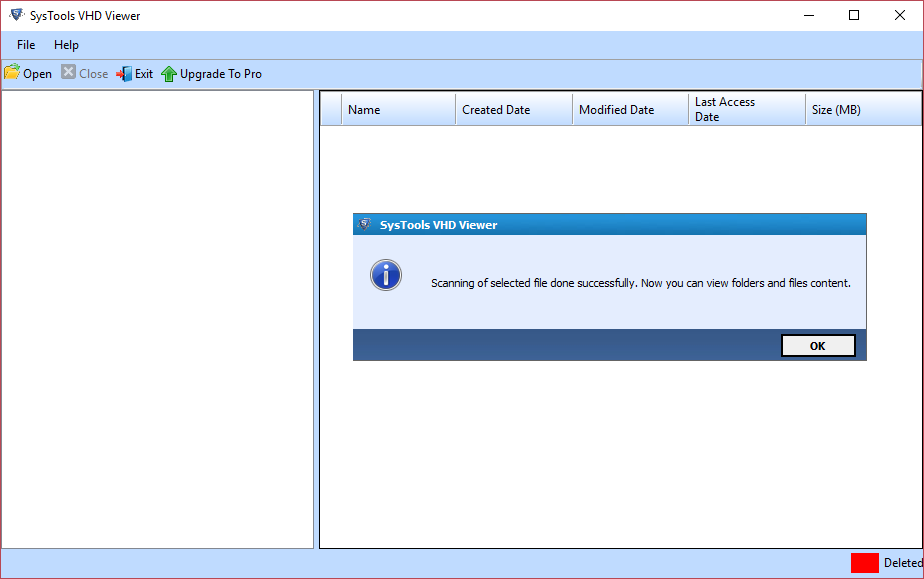Click the grayed Close icon in toolbar
Screen dimensions: 924x579
[x=68, y=73]
